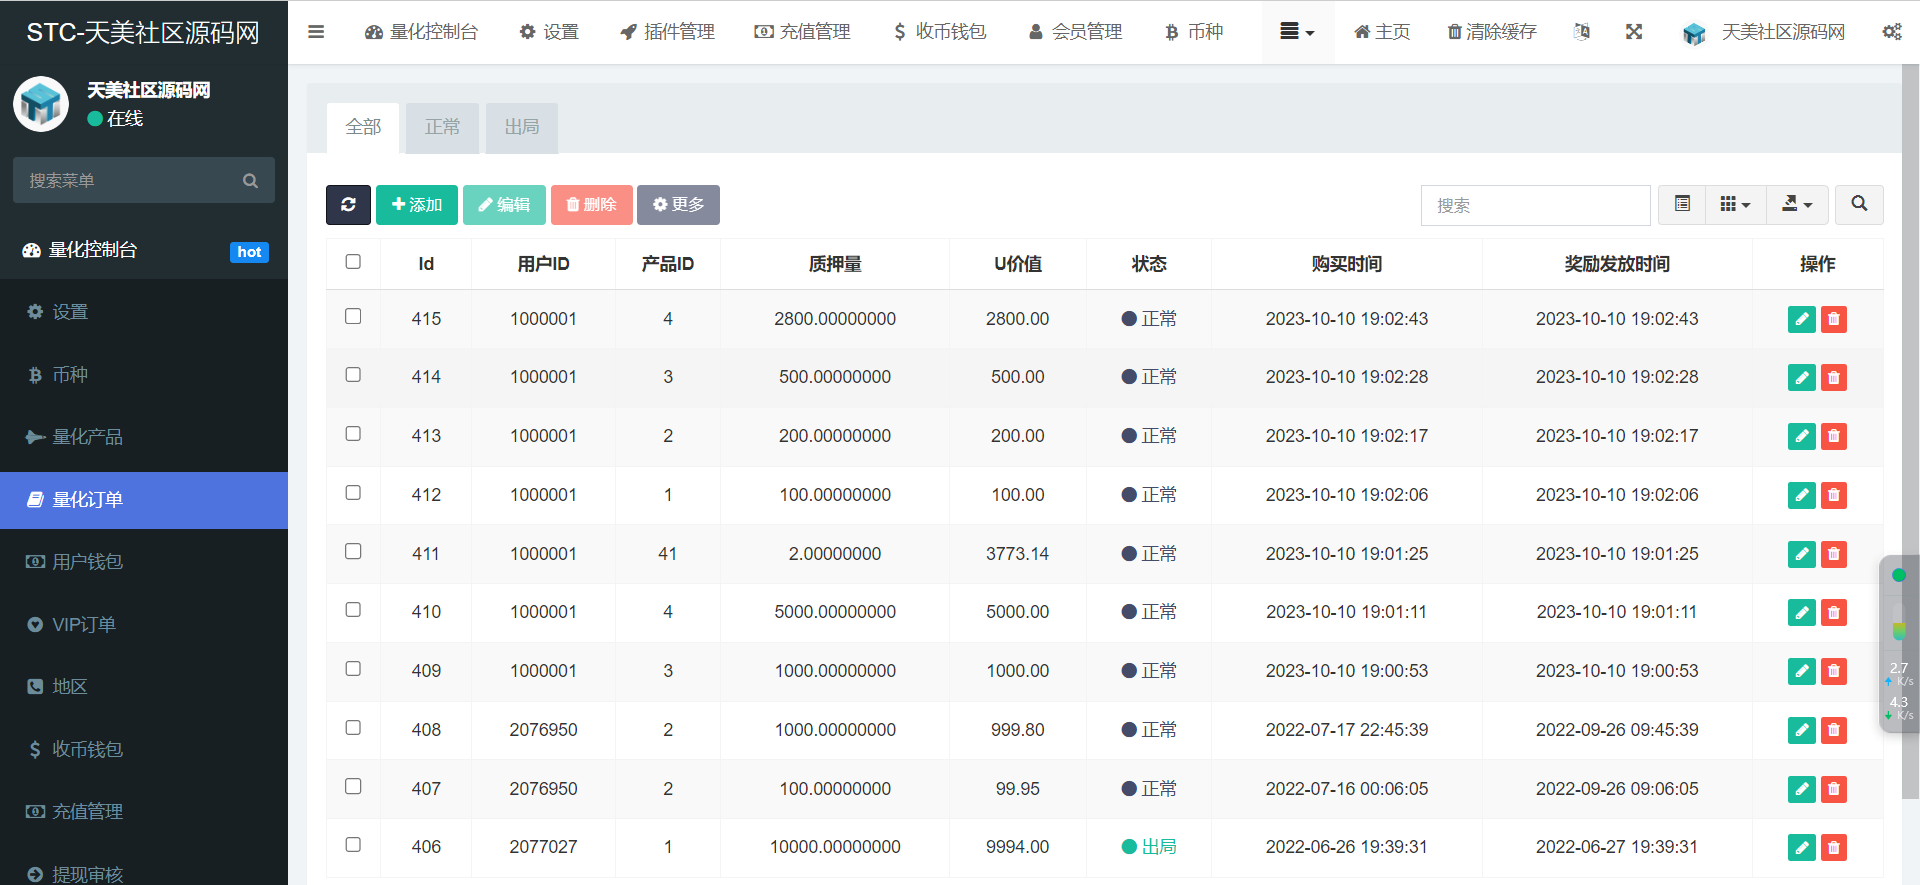Open the top bar list dropdown menu
Image resolution: width=1920 pixels, height=885 pixels.
coord(1297,32)
